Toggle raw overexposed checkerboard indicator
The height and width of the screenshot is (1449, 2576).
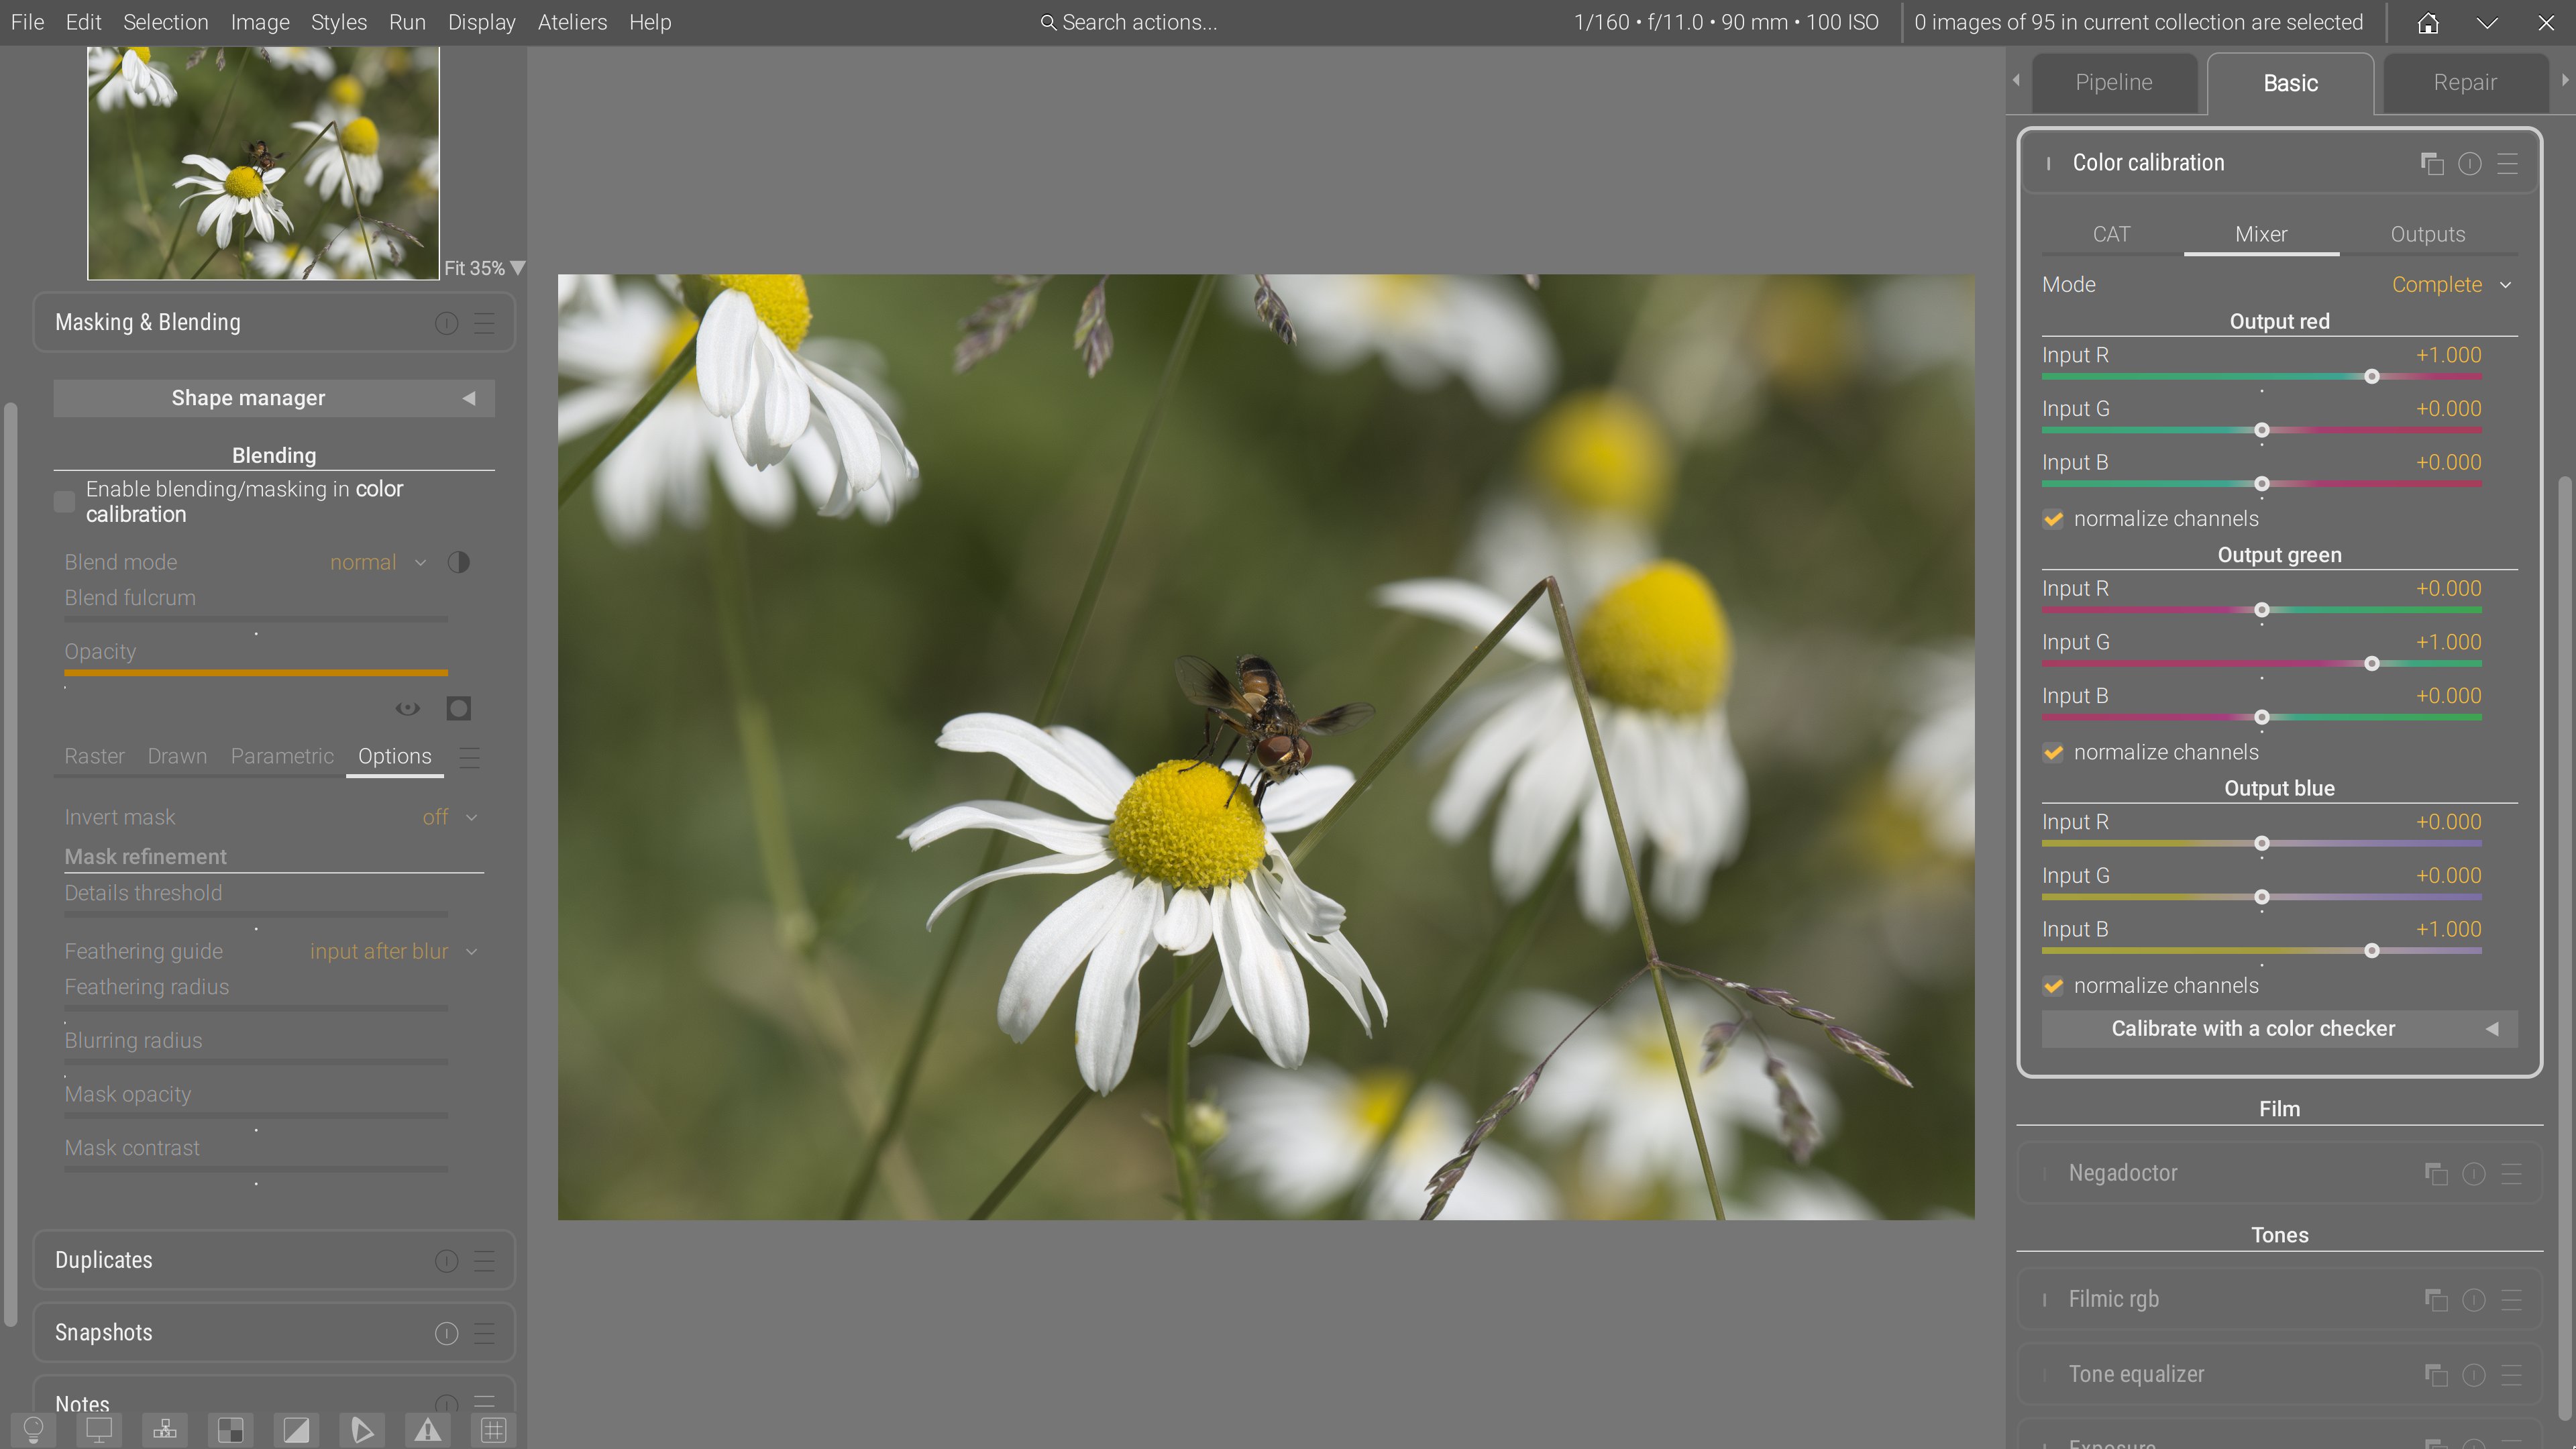(x=230, y=1430)
